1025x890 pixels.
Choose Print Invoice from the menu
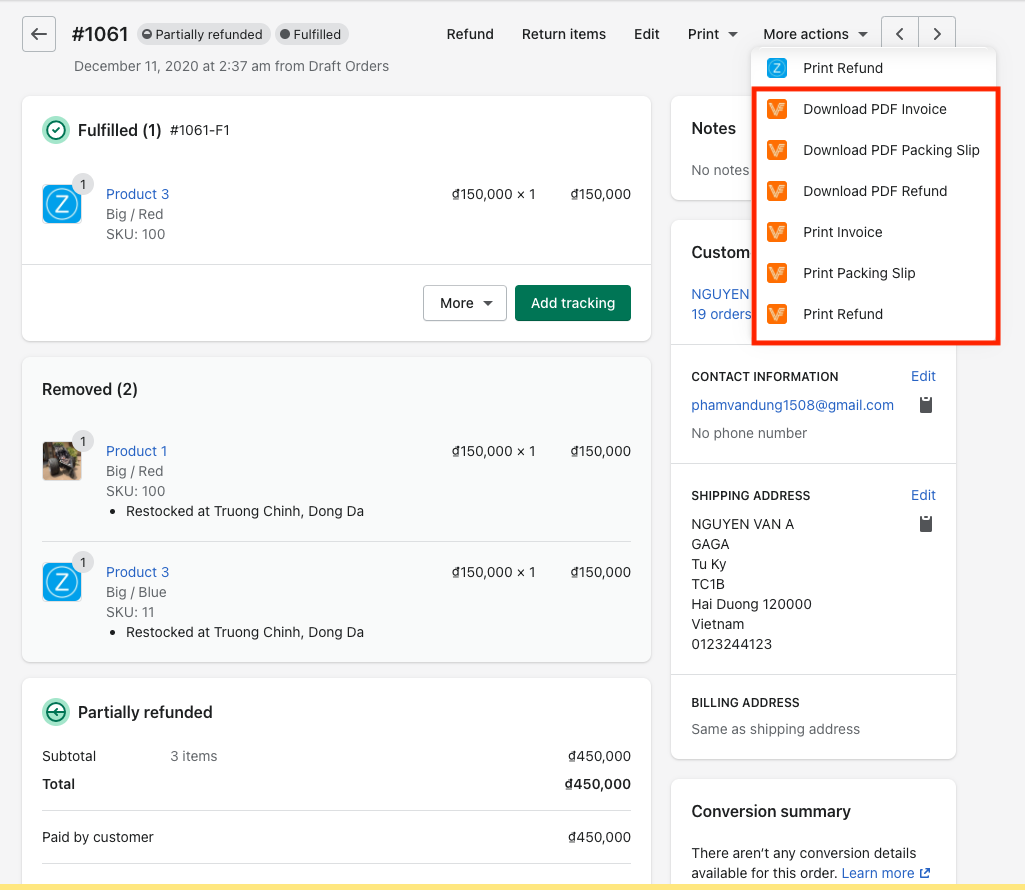pos(842,232)
